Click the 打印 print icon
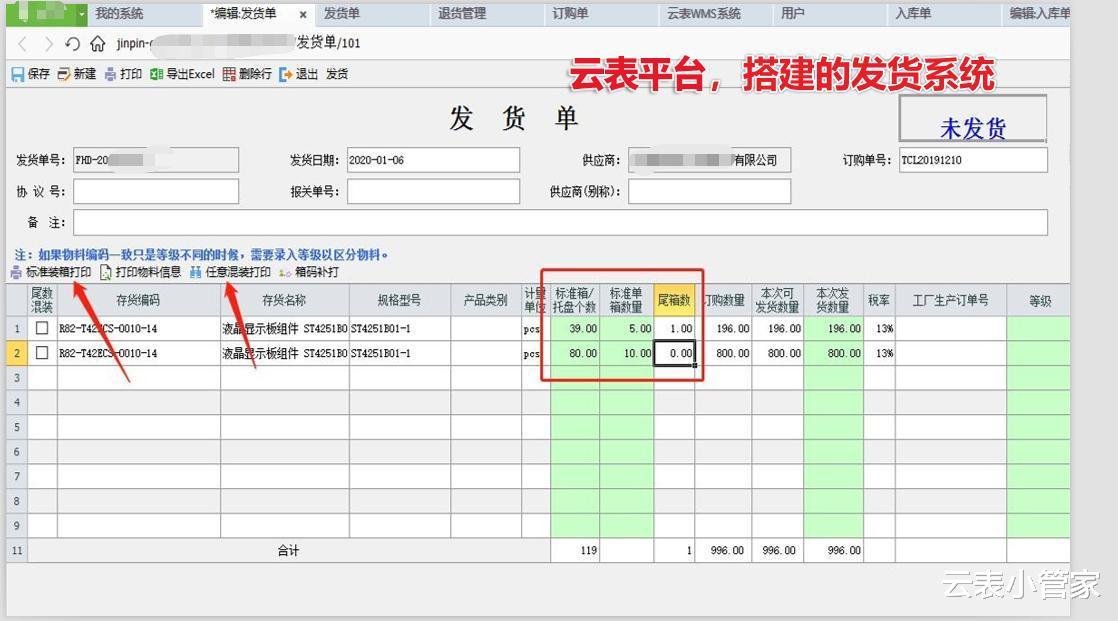1118x621 pixels. click(x=111, y=74)
